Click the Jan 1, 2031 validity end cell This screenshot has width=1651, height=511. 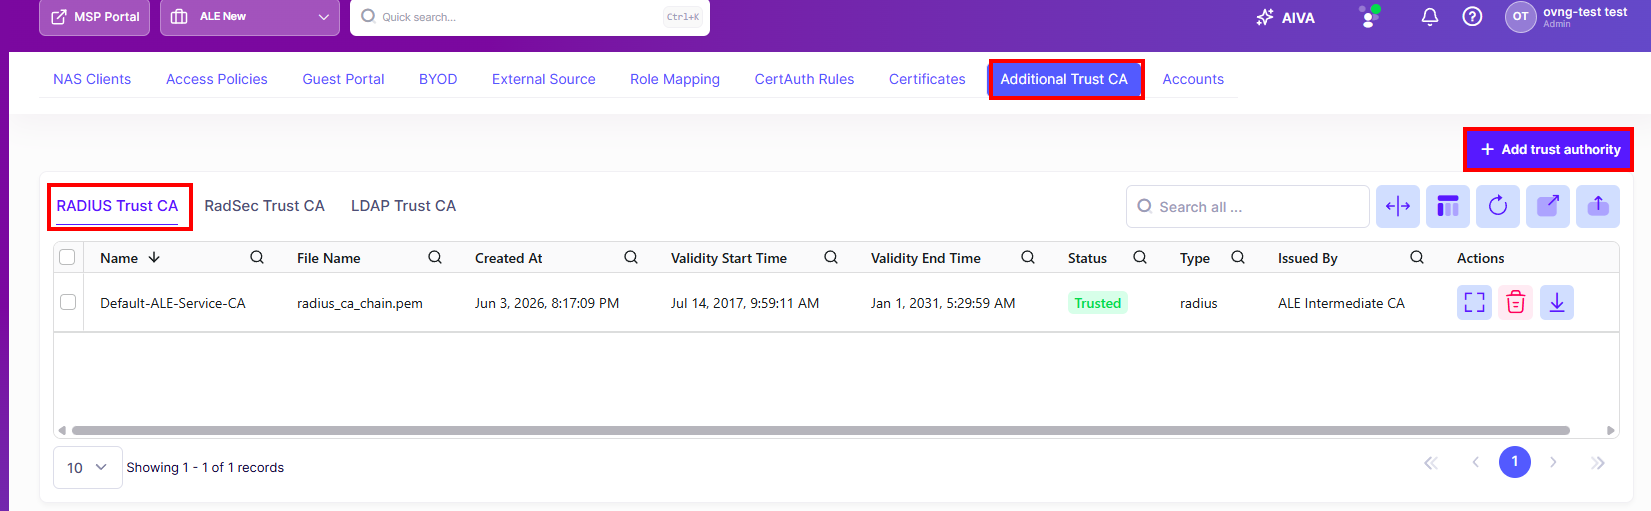(943, 303)
